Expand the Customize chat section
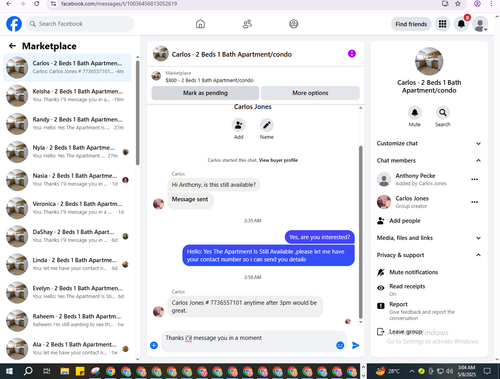 tap(429, 143)
